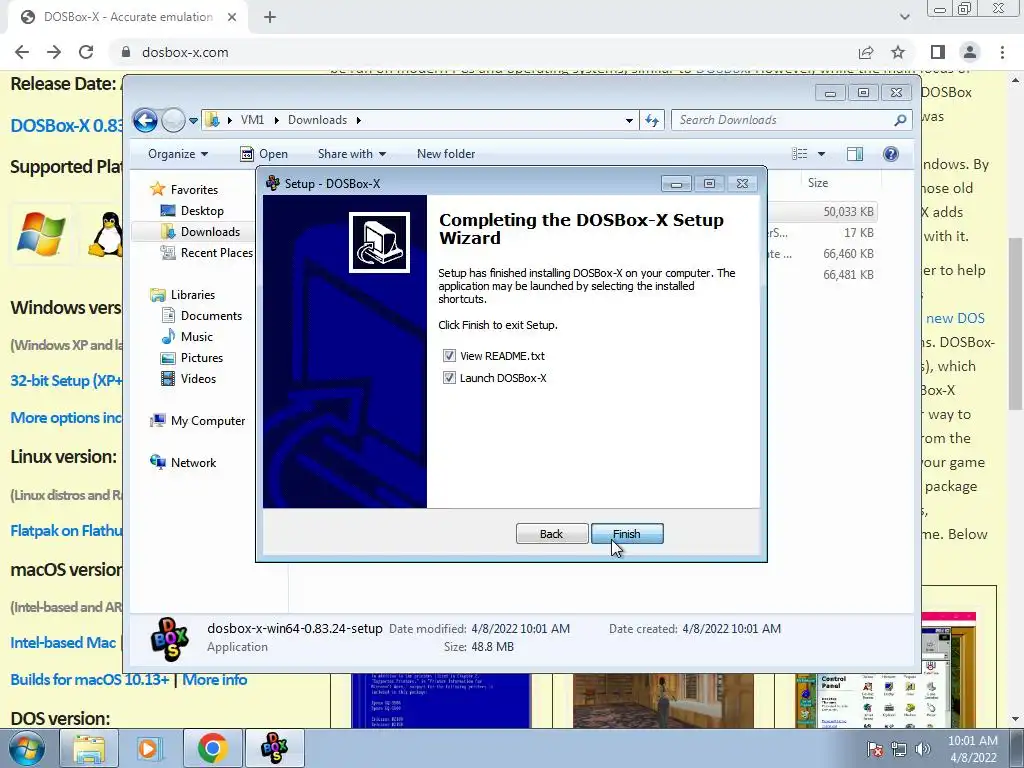
Task: Open File Explorer from the taskbar
Action: tap(89, 749)
